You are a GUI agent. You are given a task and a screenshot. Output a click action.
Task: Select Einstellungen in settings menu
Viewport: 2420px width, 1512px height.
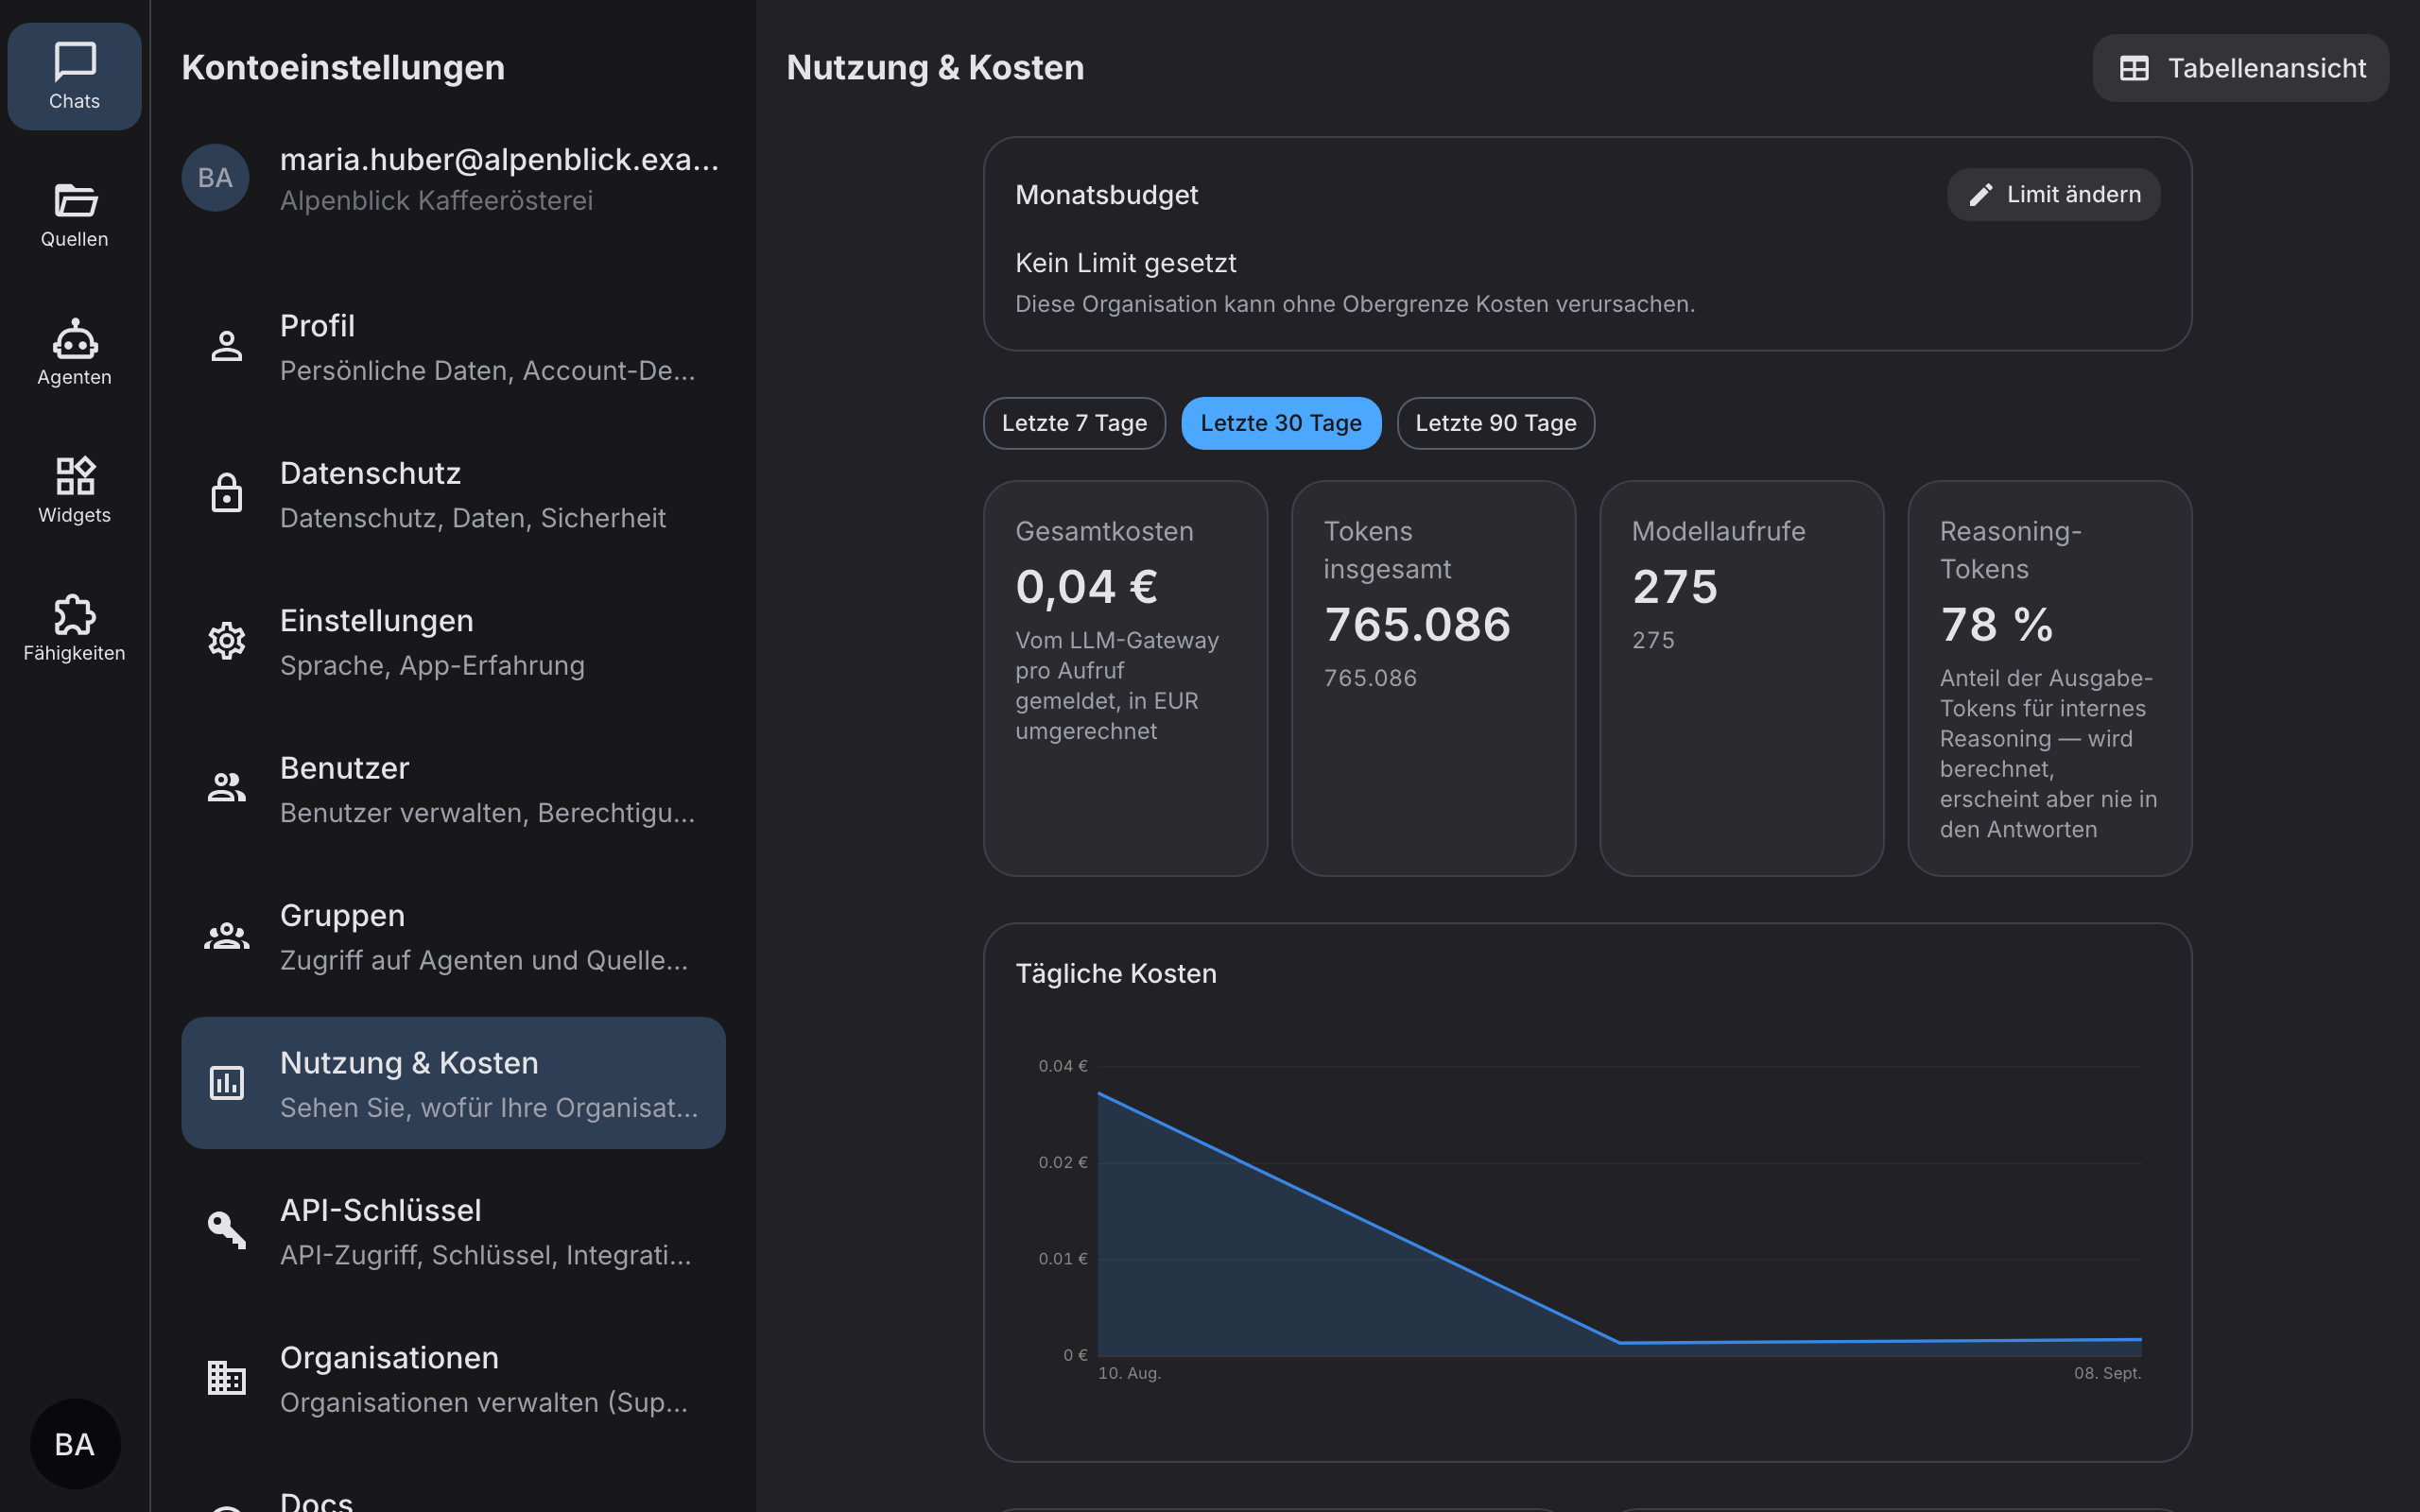453,641
